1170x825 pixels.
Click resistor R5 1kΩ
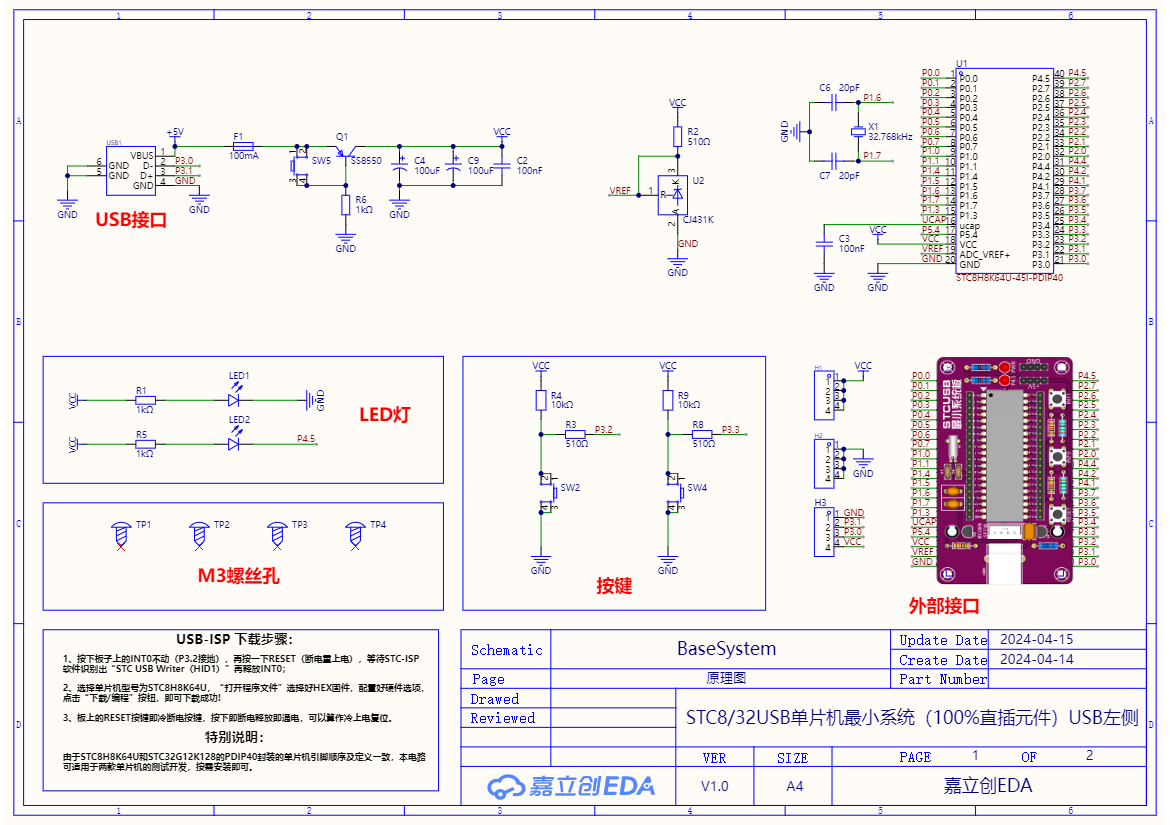145,444
